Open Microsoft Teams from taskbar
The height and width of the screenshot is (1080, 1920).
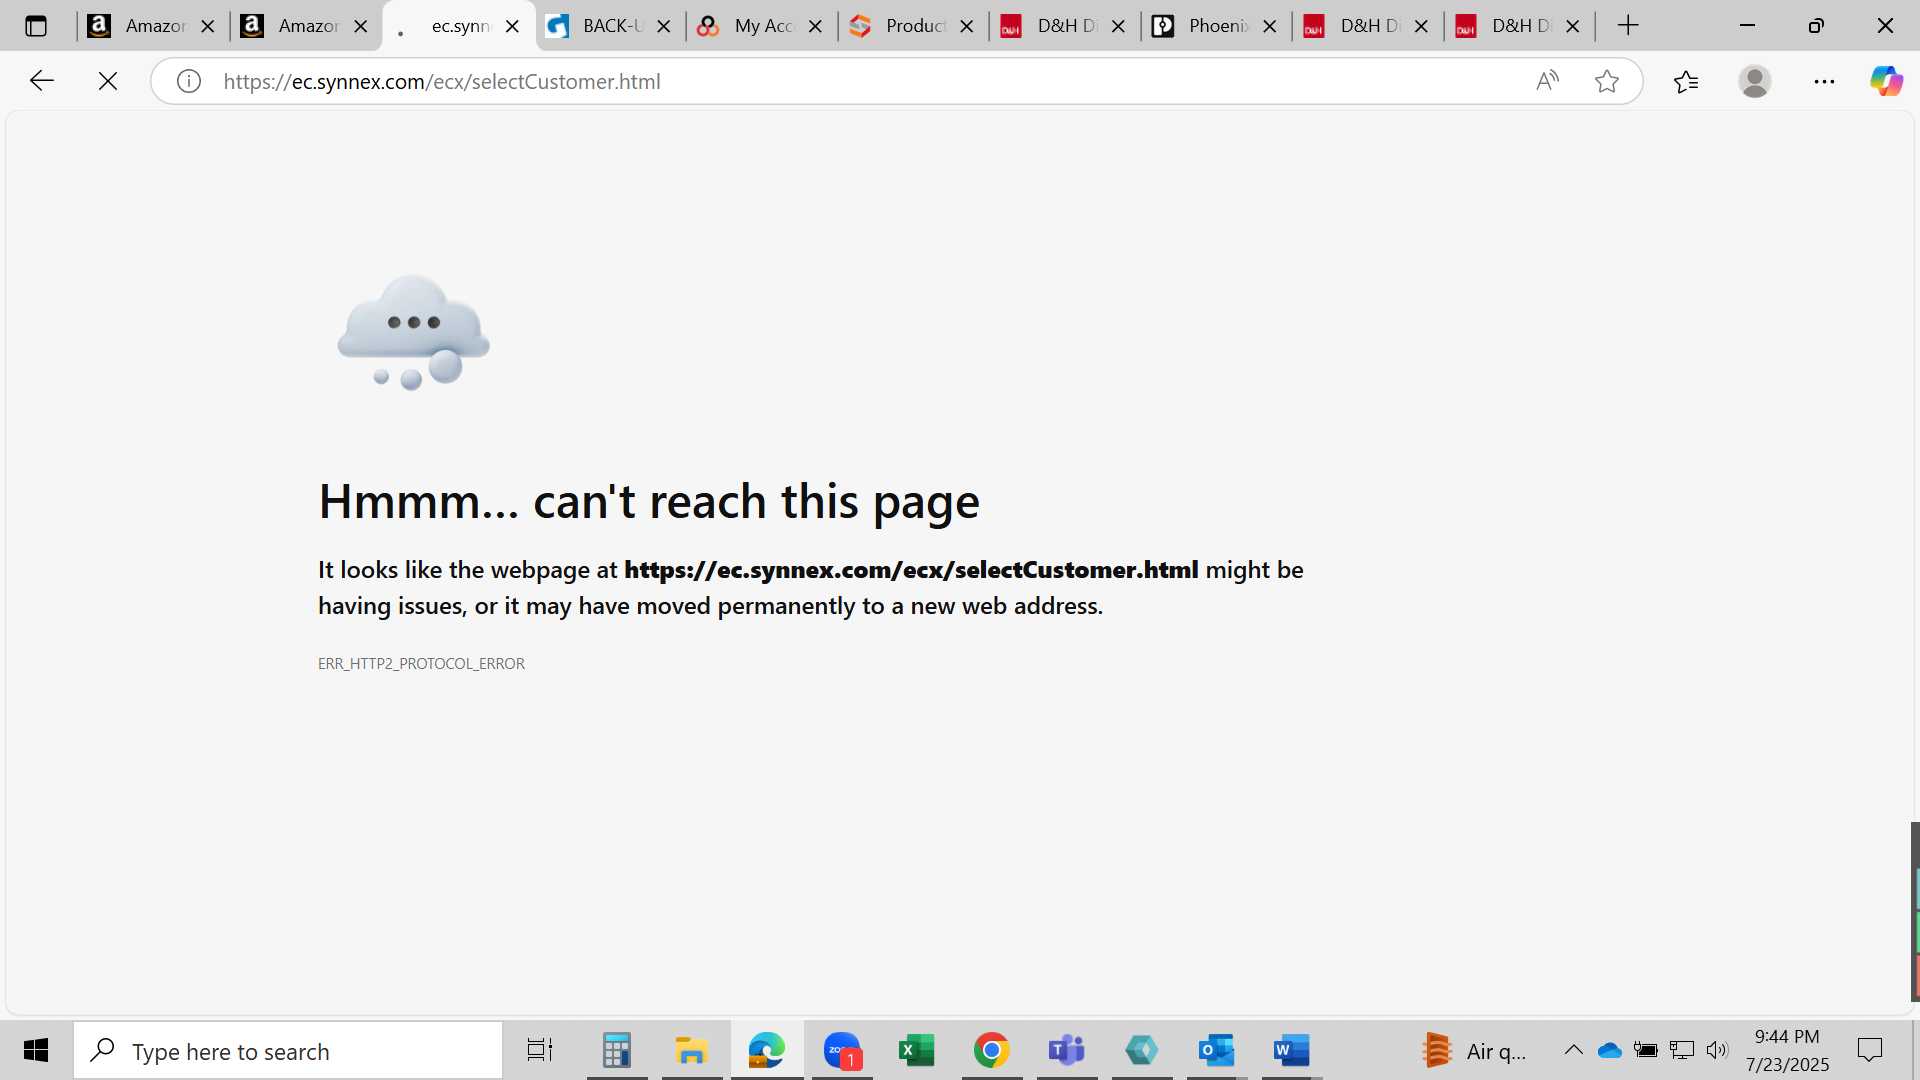pyautogui.click(x=1066, y=1050)
